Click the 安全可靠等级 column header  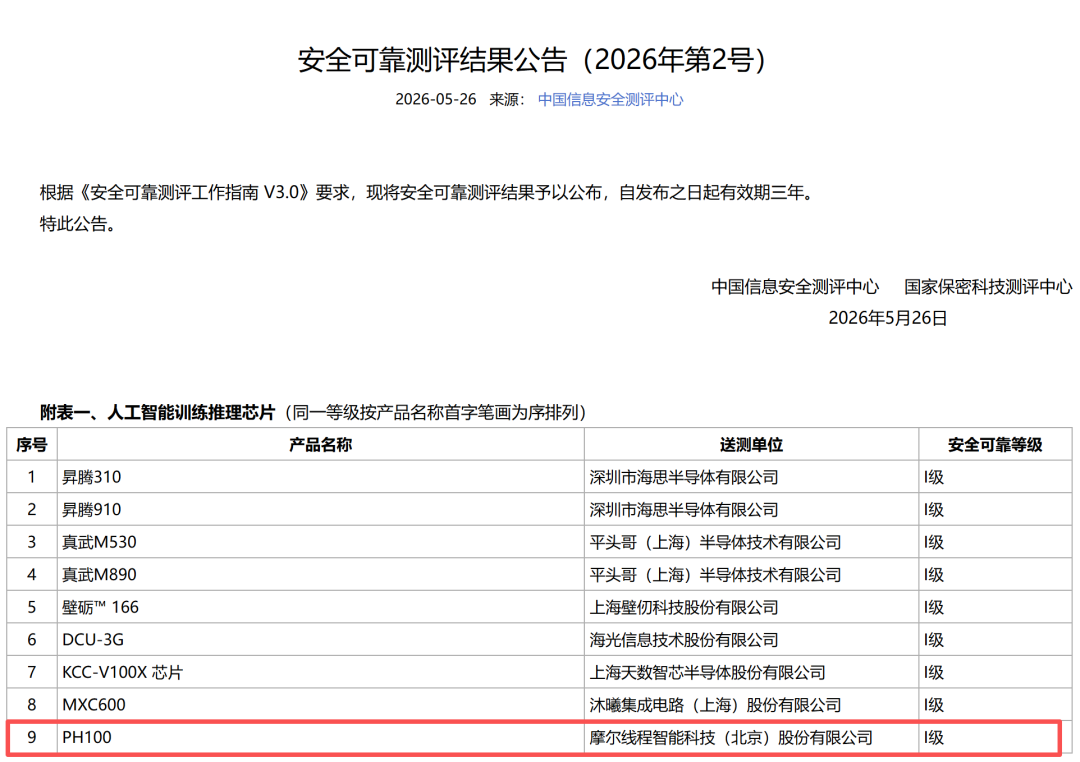tap(995, 444)
